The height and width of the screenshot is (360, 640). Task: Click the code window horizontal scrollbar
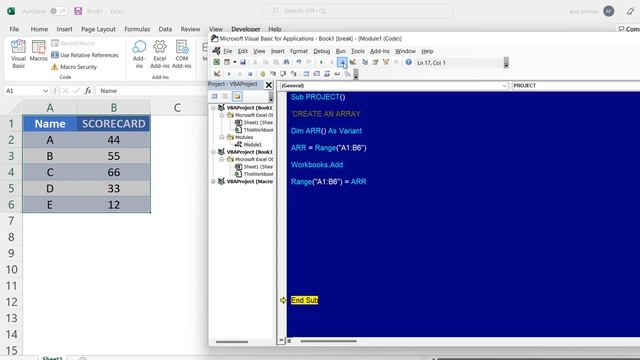click(x=329, y=341)
